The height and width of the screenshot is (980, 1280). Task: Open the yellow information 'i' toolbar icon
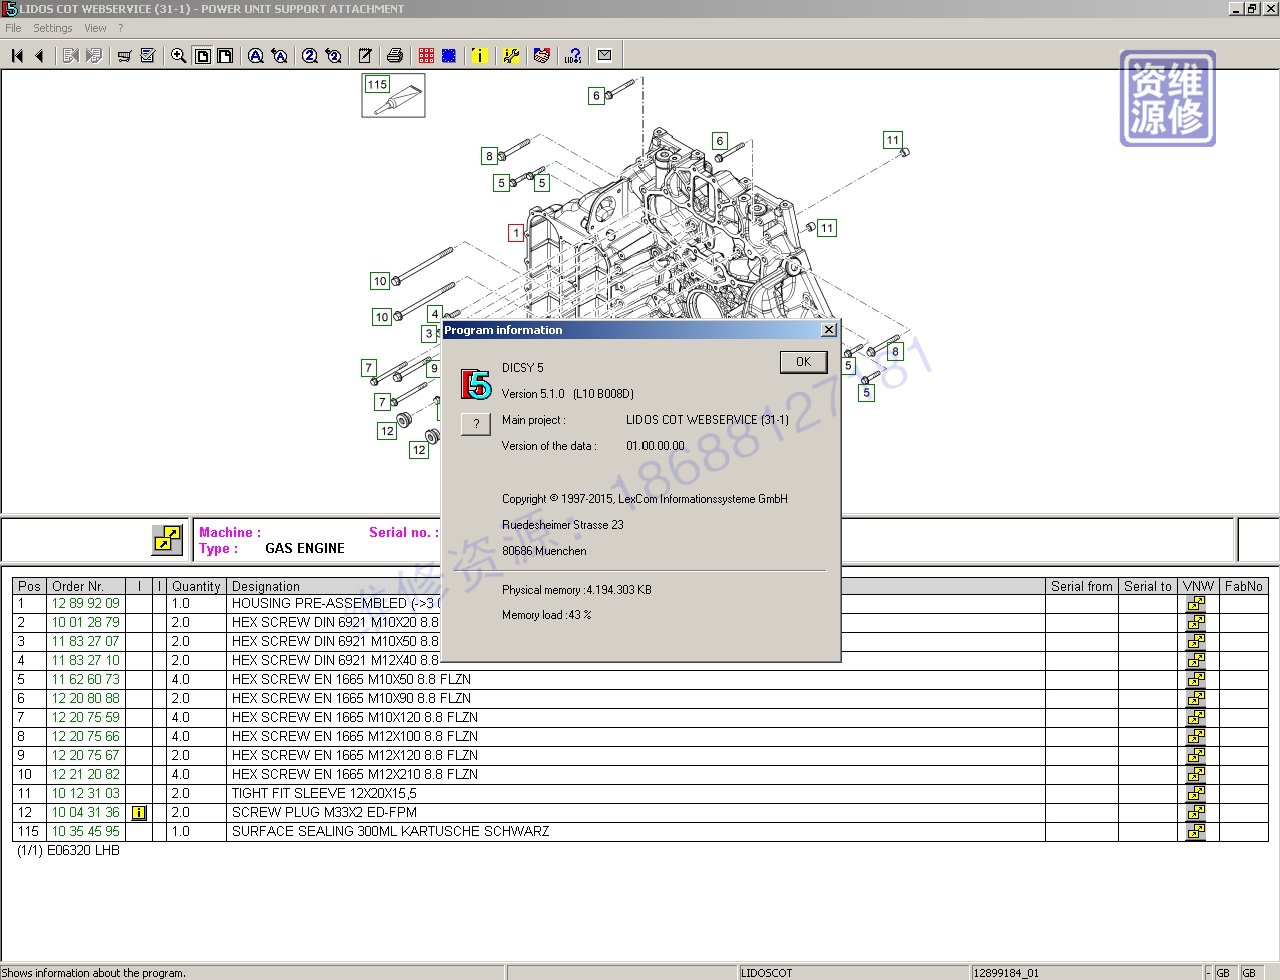[x=480, y=56]
